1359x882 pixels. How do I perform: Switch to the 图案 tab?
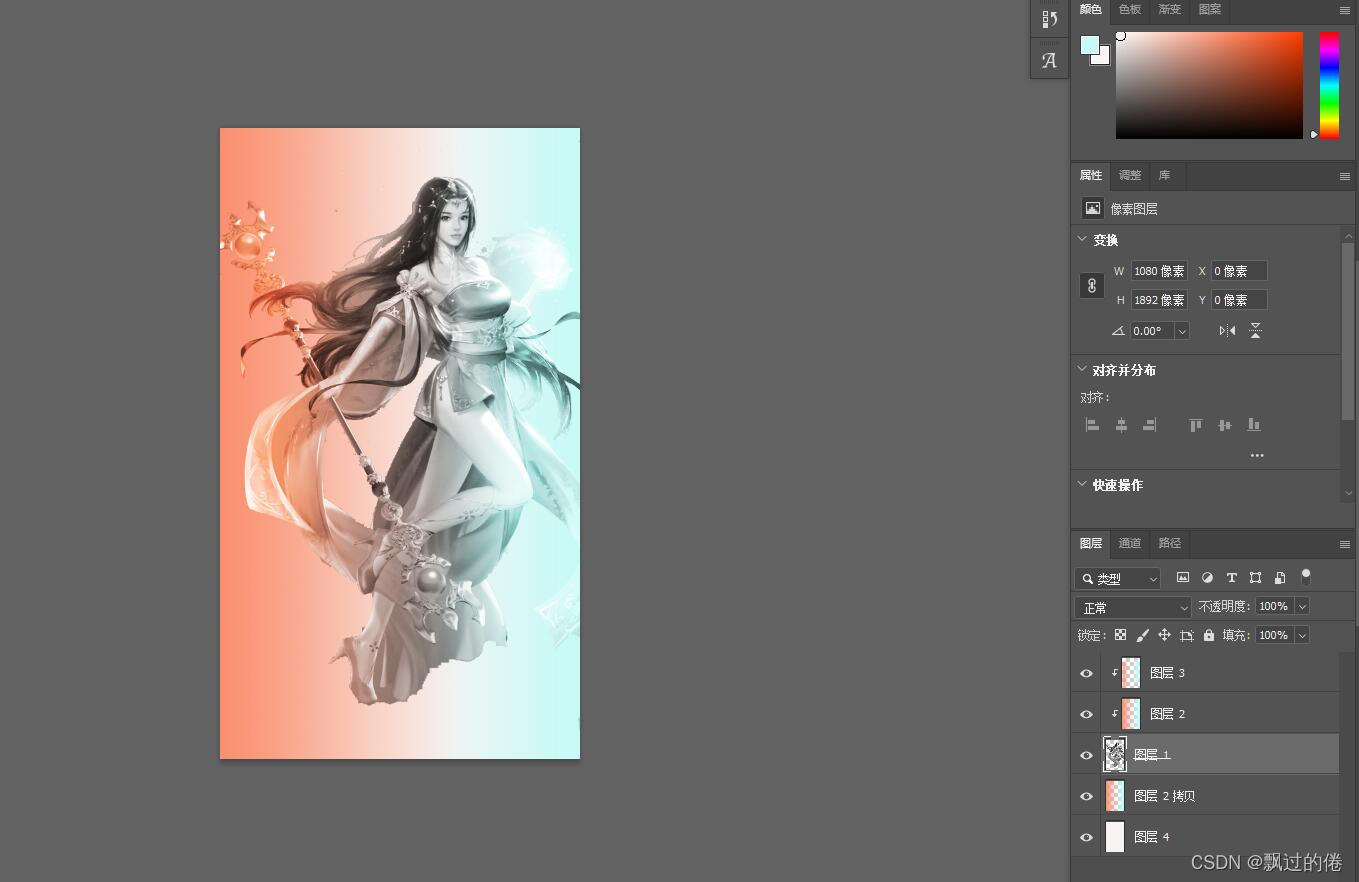point(1210,10)
